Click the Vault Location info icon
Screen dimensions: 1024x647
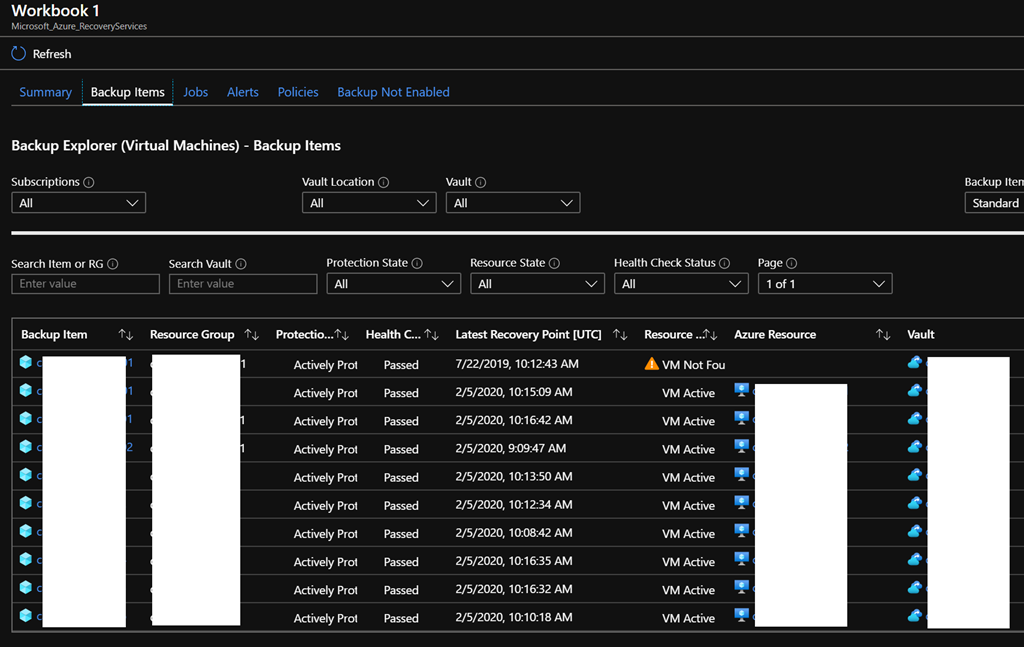point(384,183)
